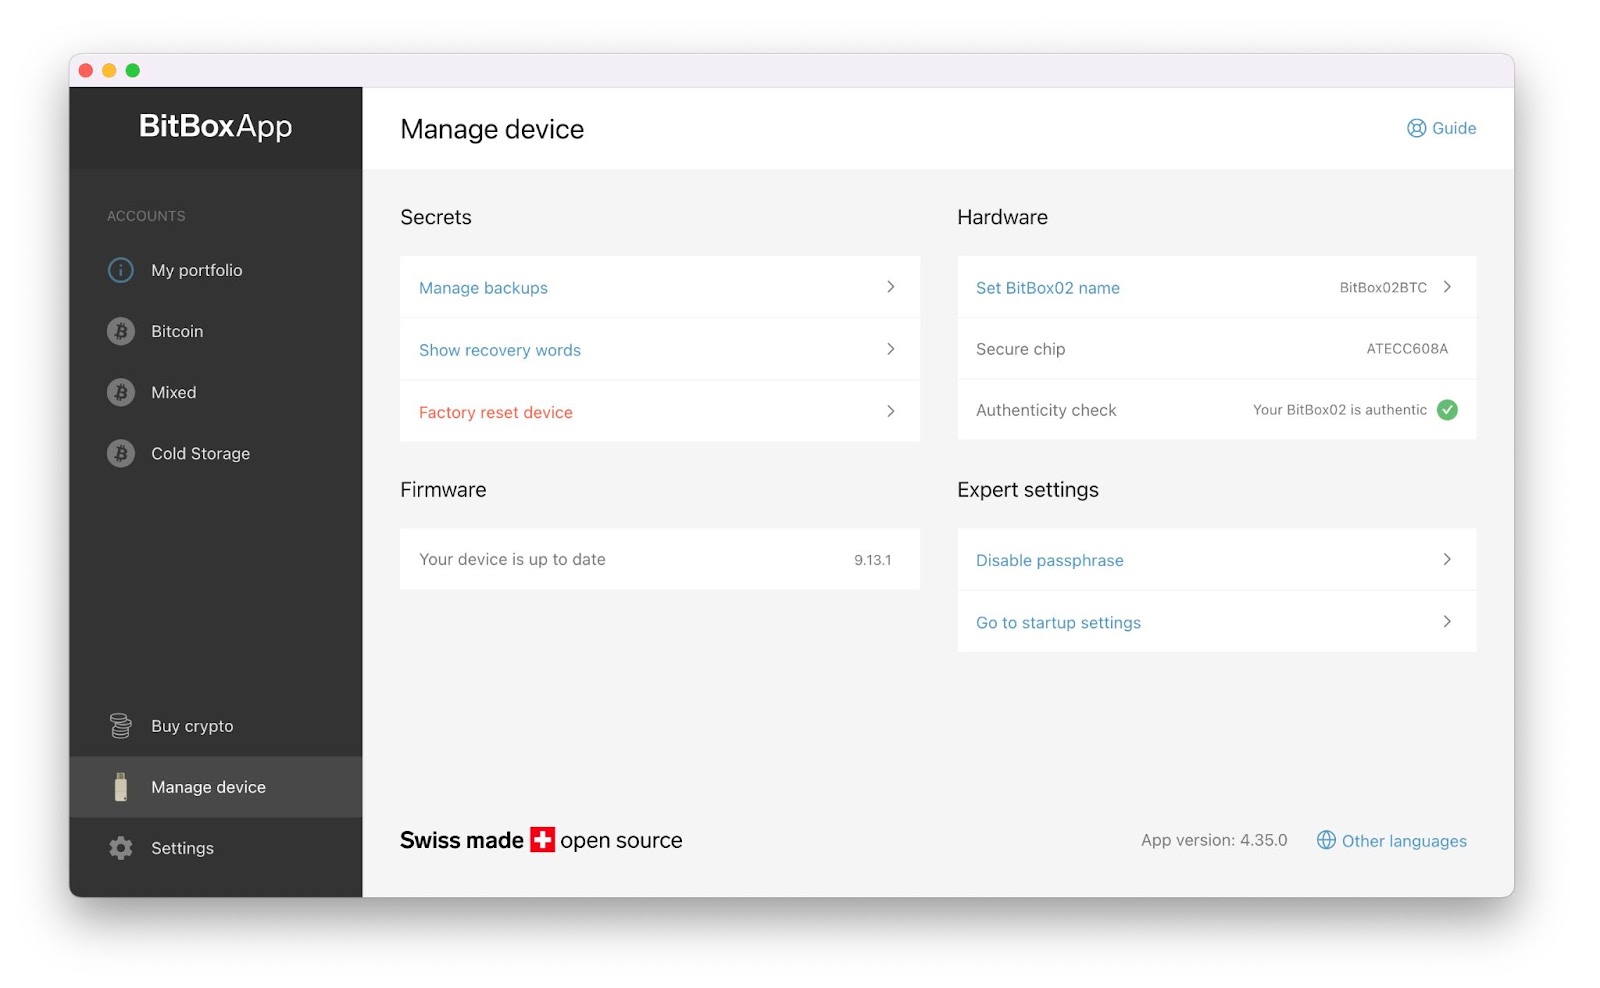
Task: Click the Show recovery words chevron
Action: [x=890, y=349]
